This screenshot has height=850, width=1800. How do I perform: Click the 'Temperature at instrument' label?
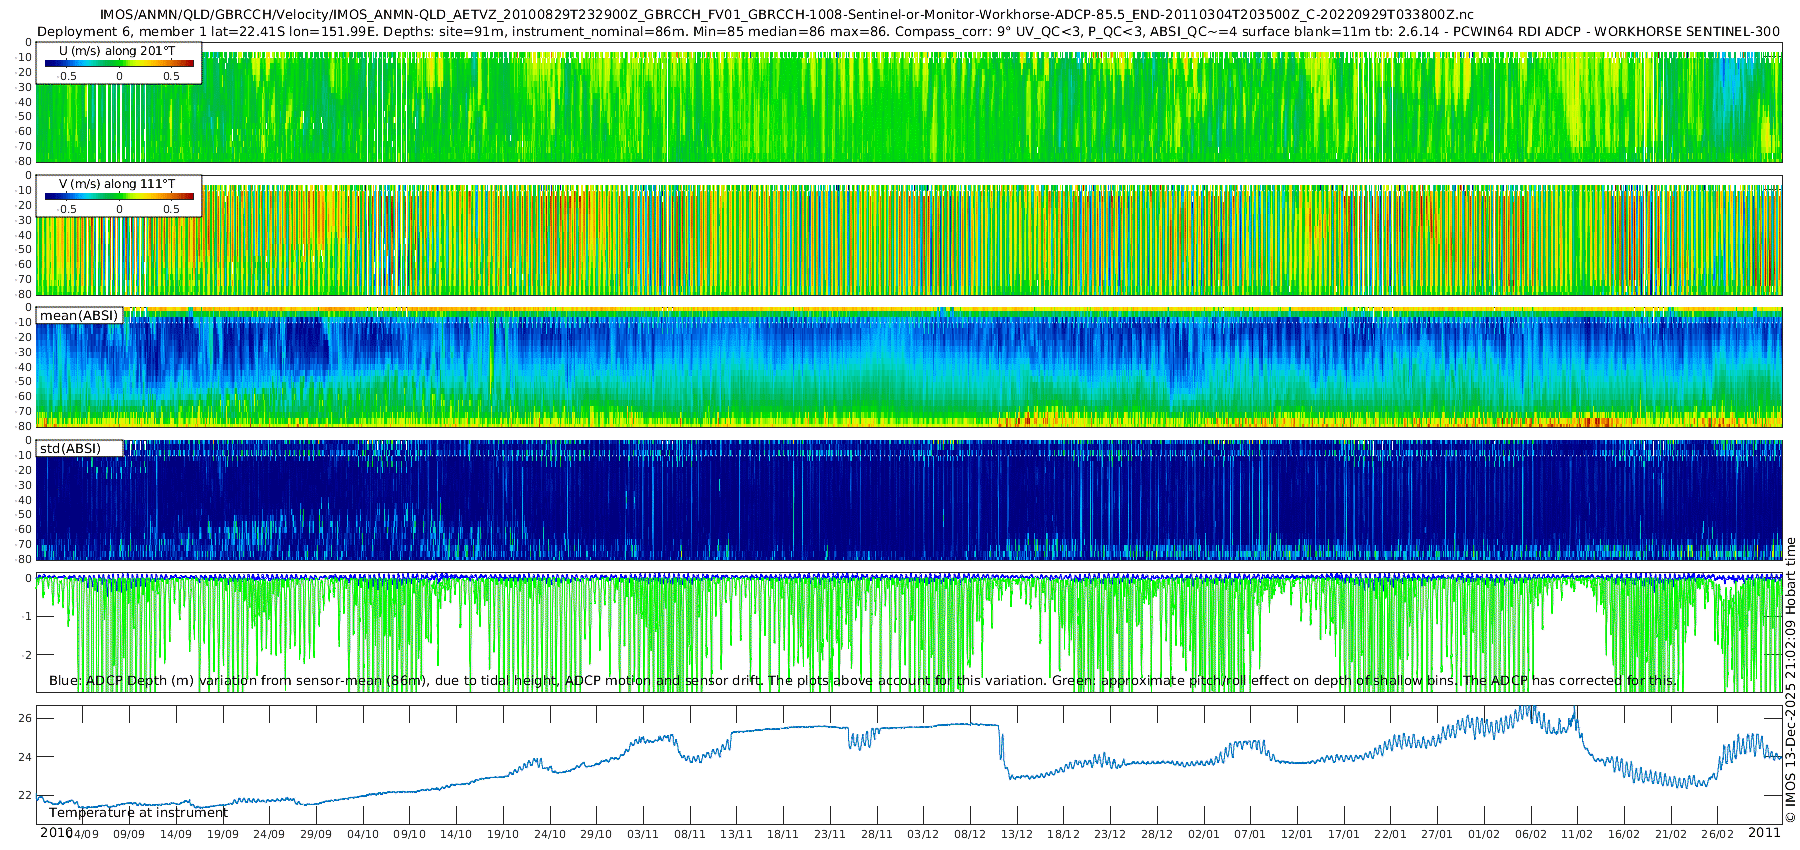[138, 813]
